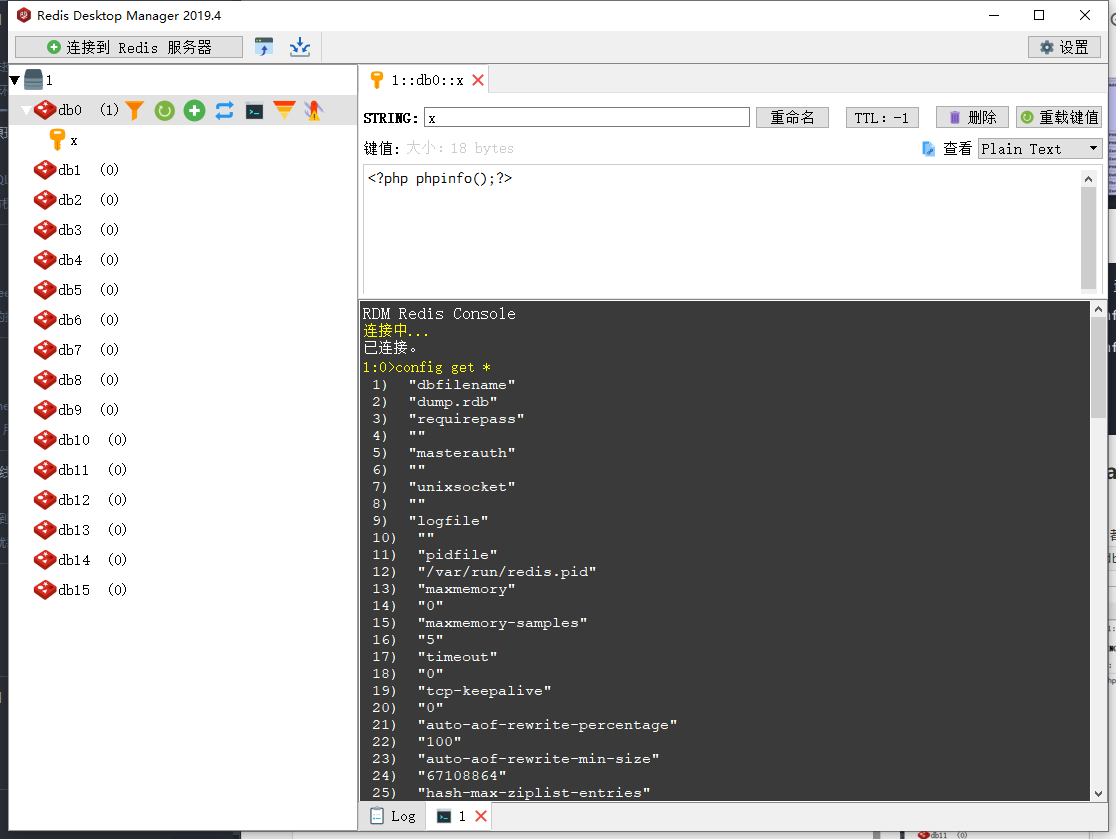Click the key name input field containing x
Viewport: 1116px width, 839px height.
click(586, 117)
